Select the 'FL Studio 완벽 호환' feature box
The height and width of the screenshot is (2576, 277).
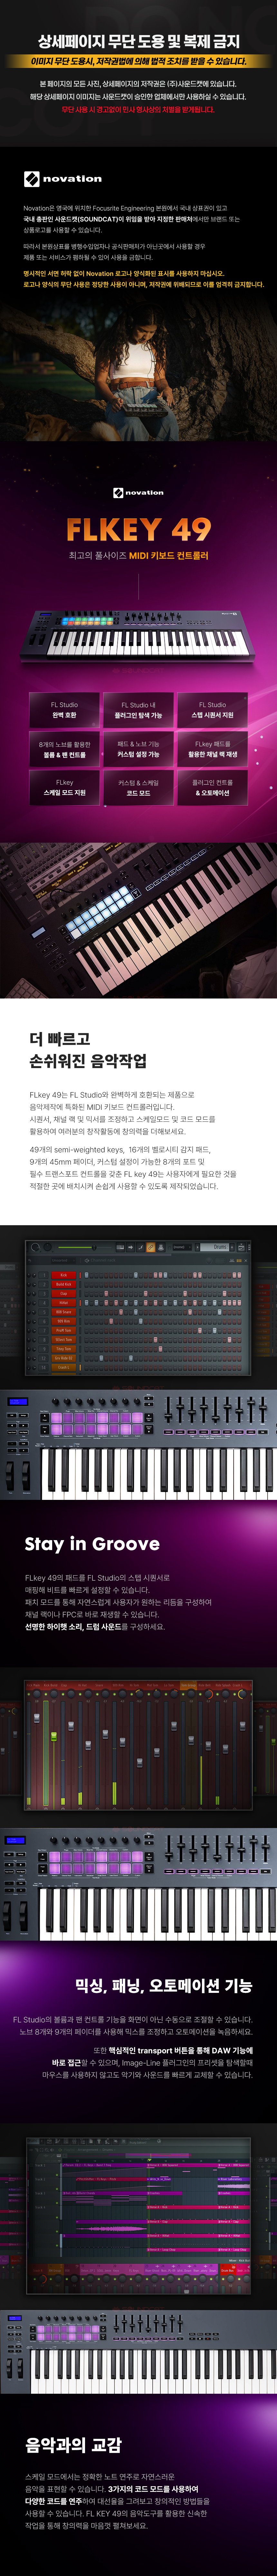(64, 710)
